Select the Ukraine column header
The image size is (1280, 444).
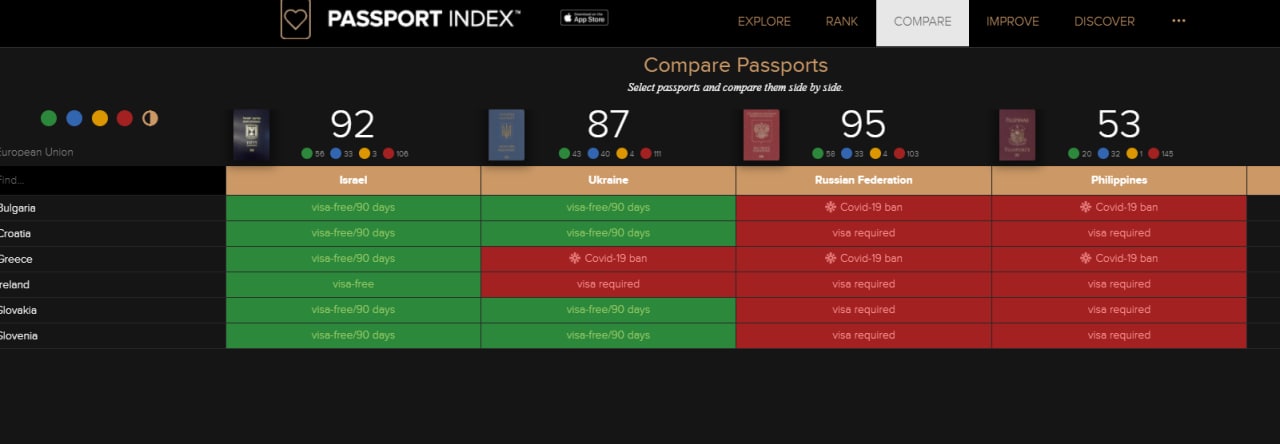(608, 180)
